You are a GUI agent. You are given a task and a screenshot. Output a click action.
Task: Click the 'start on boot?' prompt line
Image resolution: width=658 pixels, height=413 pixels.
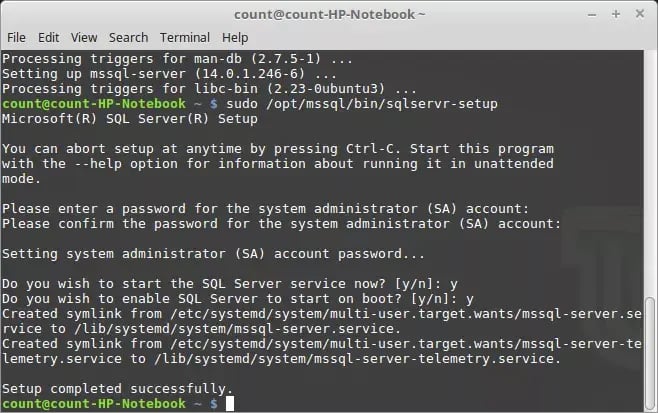coord(238,298)
